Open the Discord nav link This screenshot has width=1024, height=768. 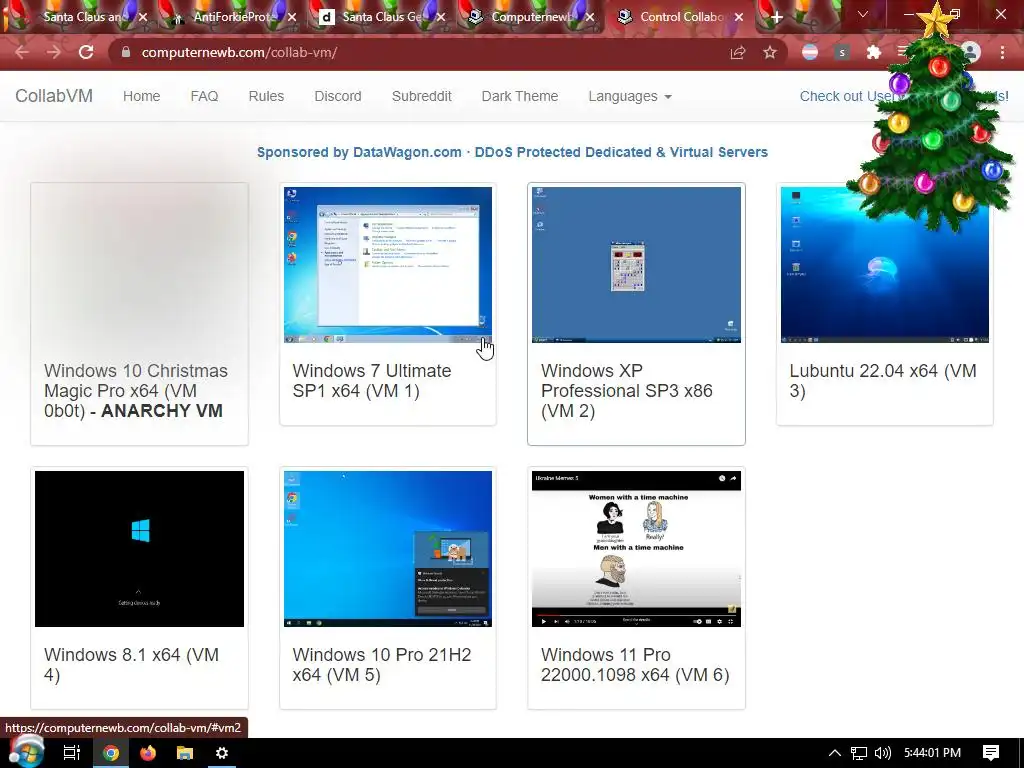[338, 96]
